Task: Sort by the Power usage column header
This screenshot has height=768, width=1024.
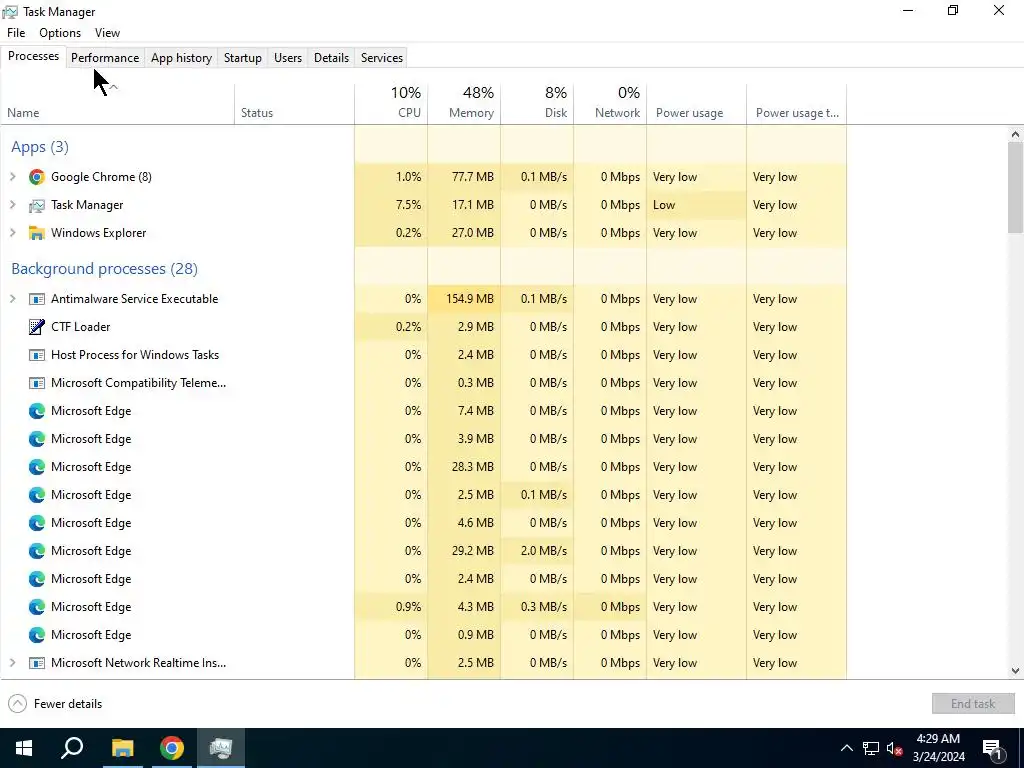Action: [697, 104]
